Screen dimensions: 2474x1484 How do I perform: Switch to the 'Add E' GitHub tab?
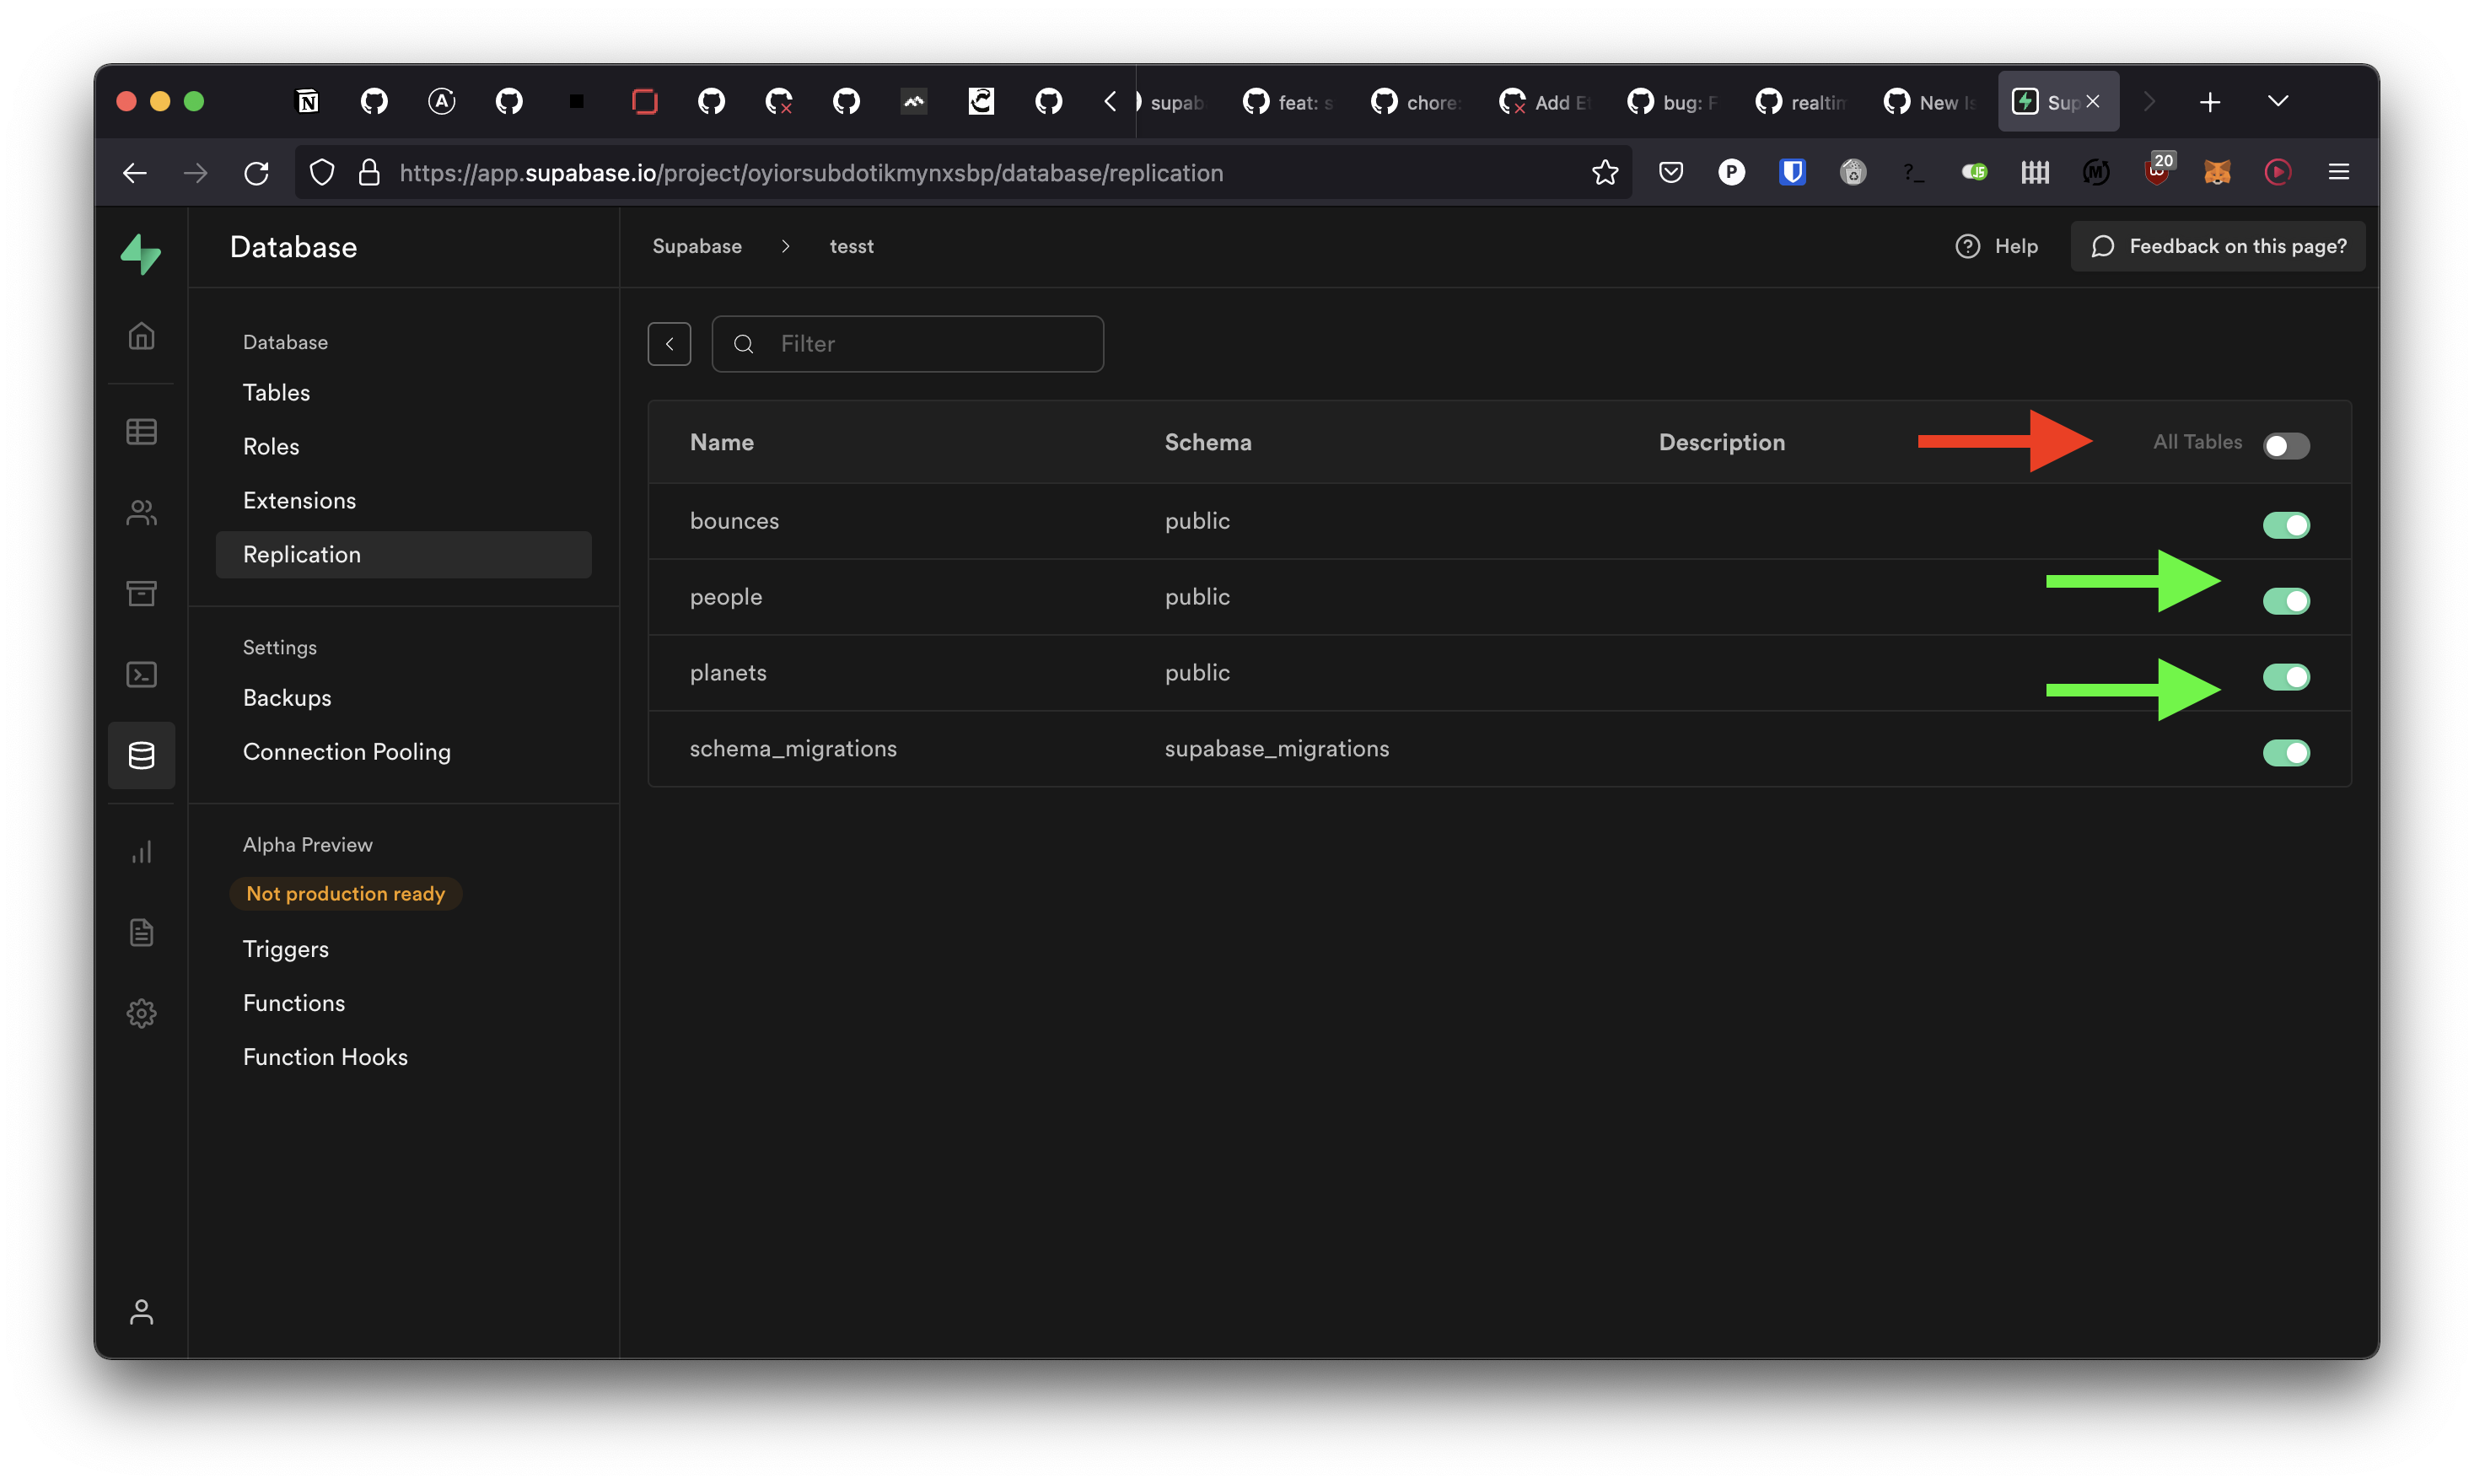[1544, 102]
